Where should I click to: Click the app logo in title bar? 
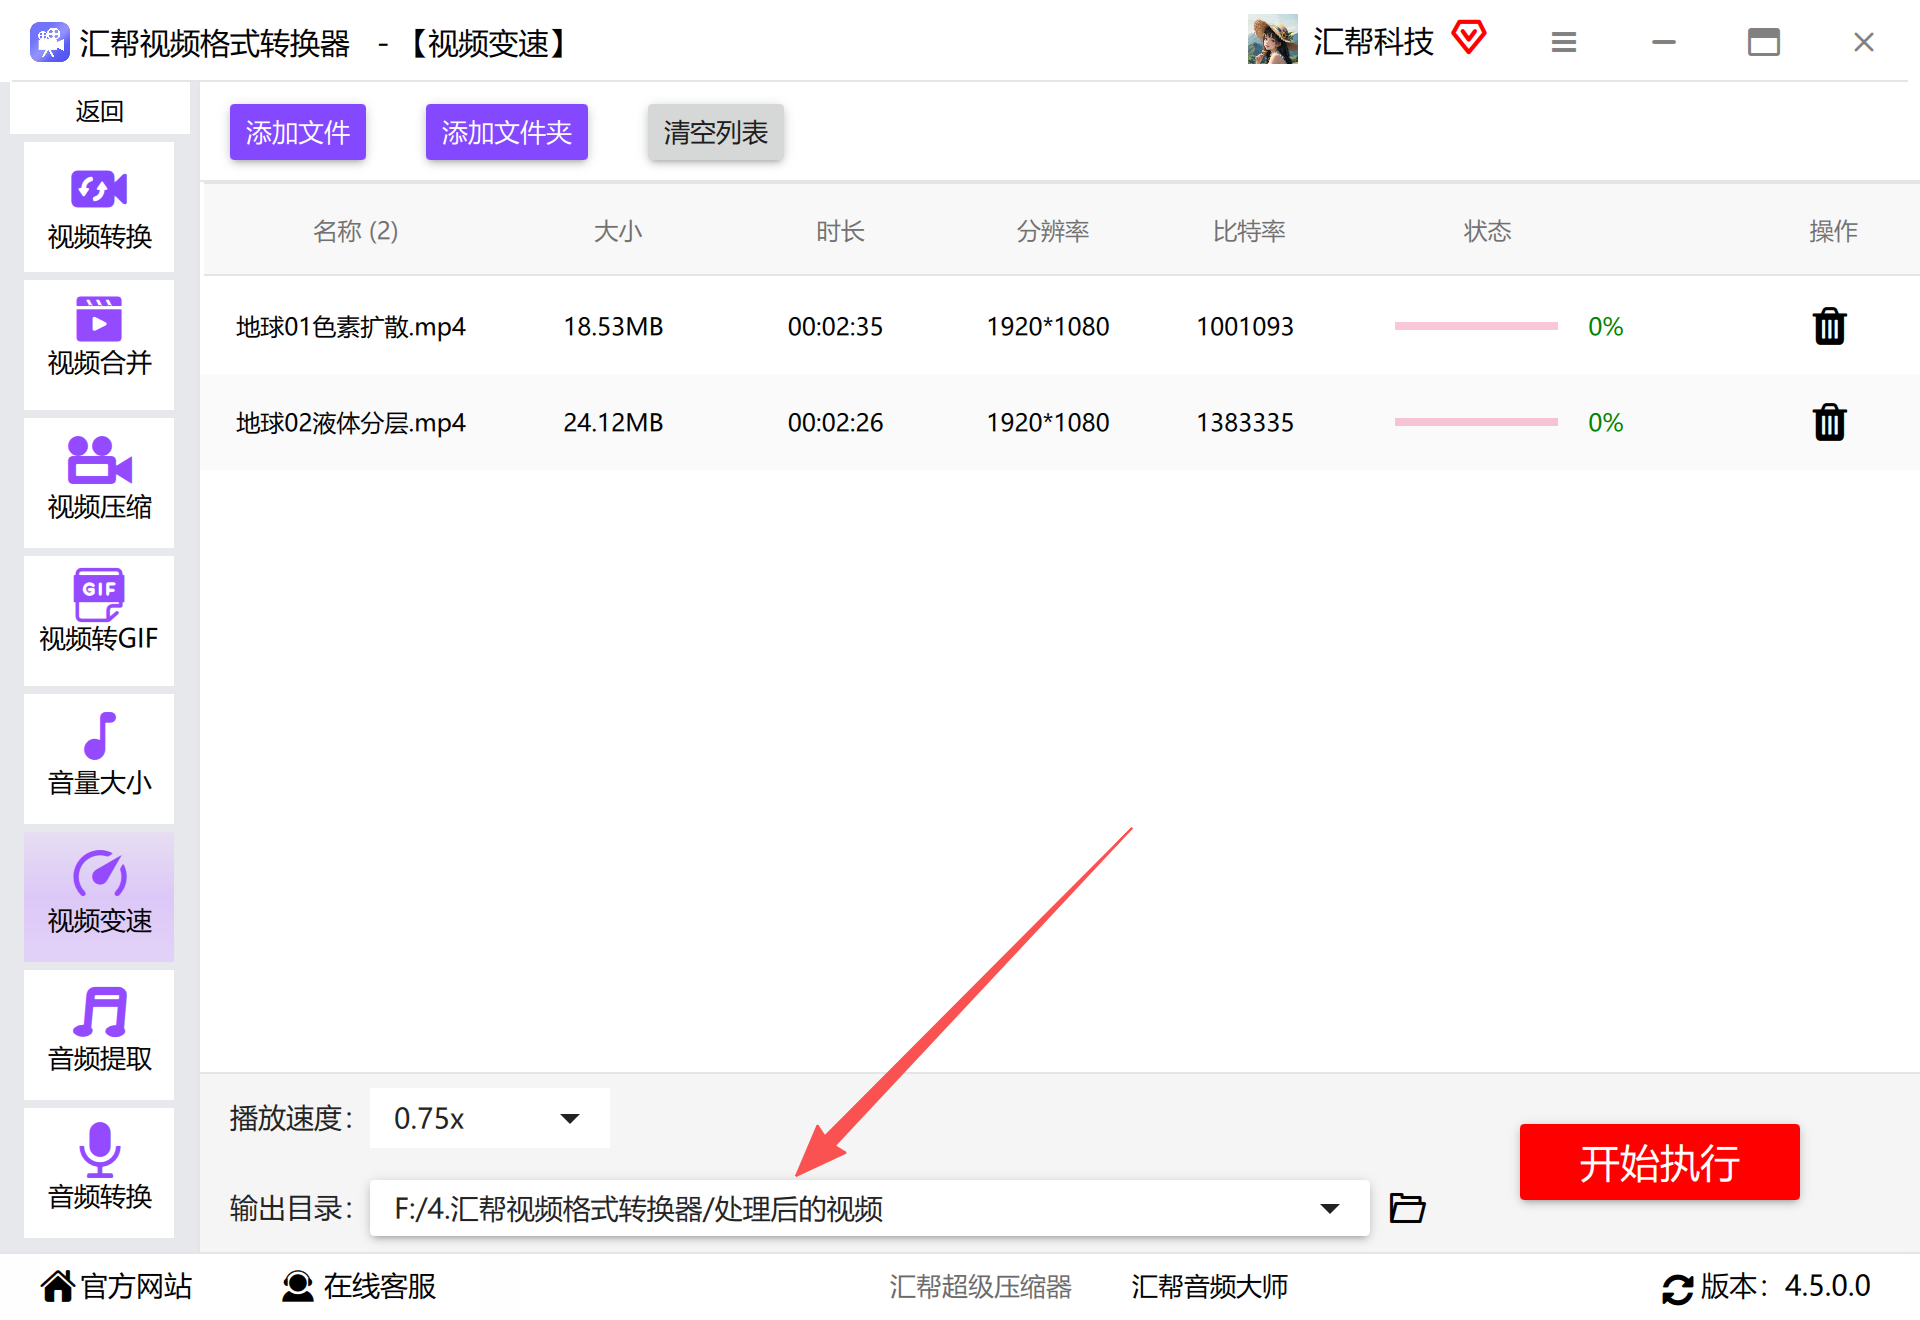tap(49, 42)
